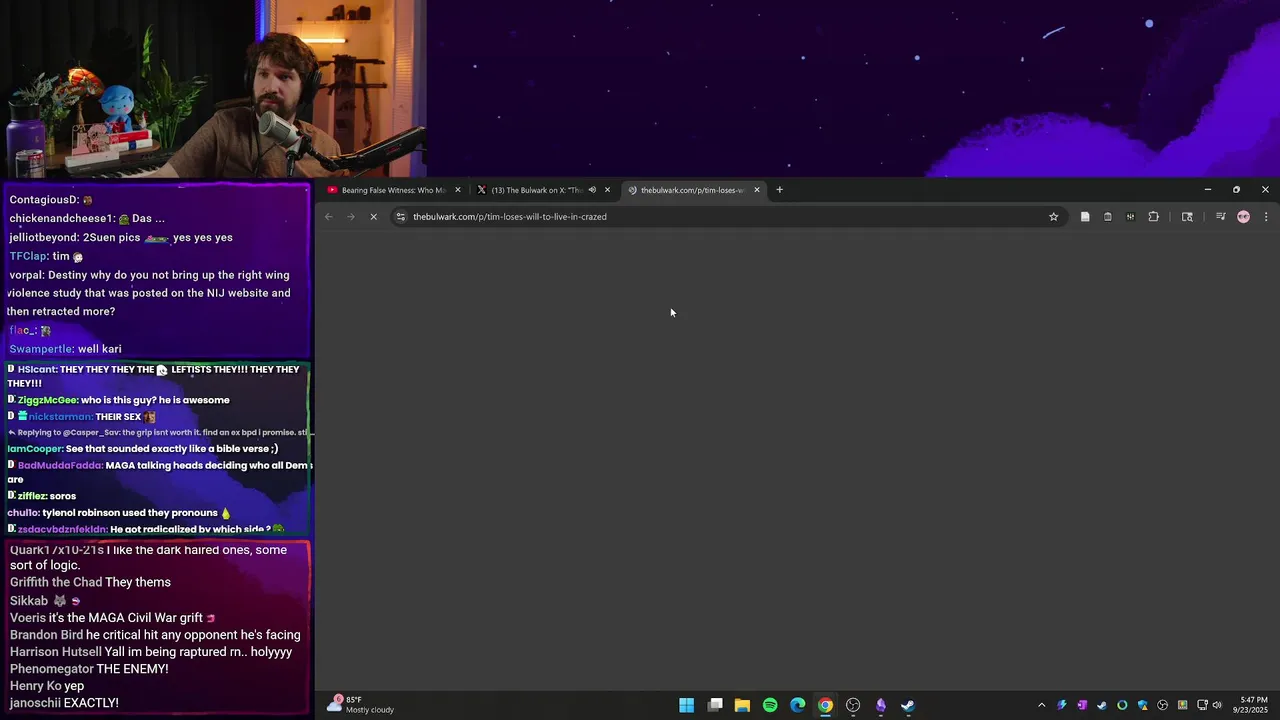
Task: Restore down the Chrome window
Action: pyautogui.click(x=1236, y=190)
